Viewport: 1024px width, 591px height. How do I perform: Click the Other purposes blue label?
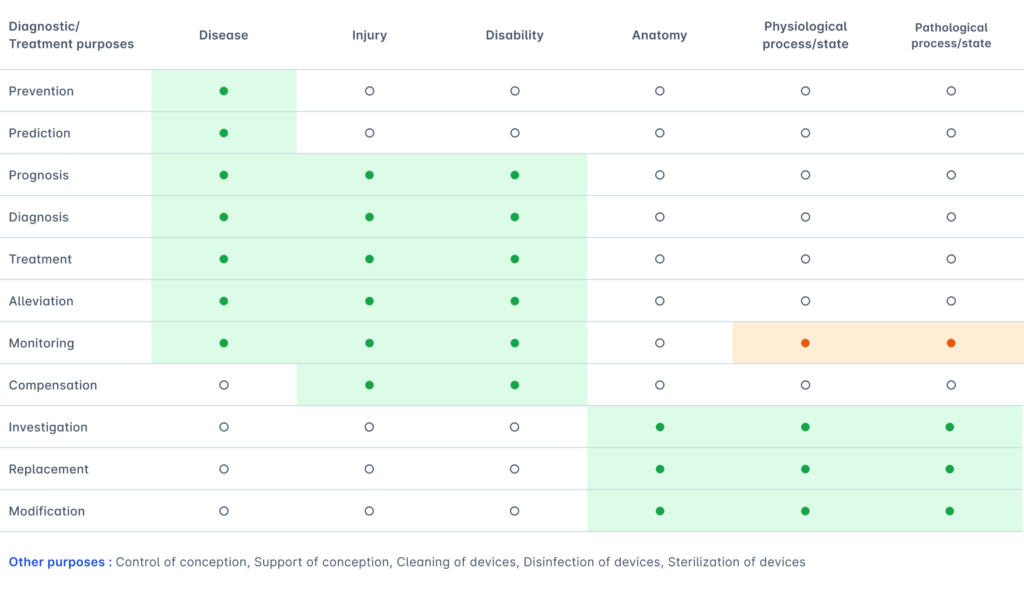pos(59,562)
